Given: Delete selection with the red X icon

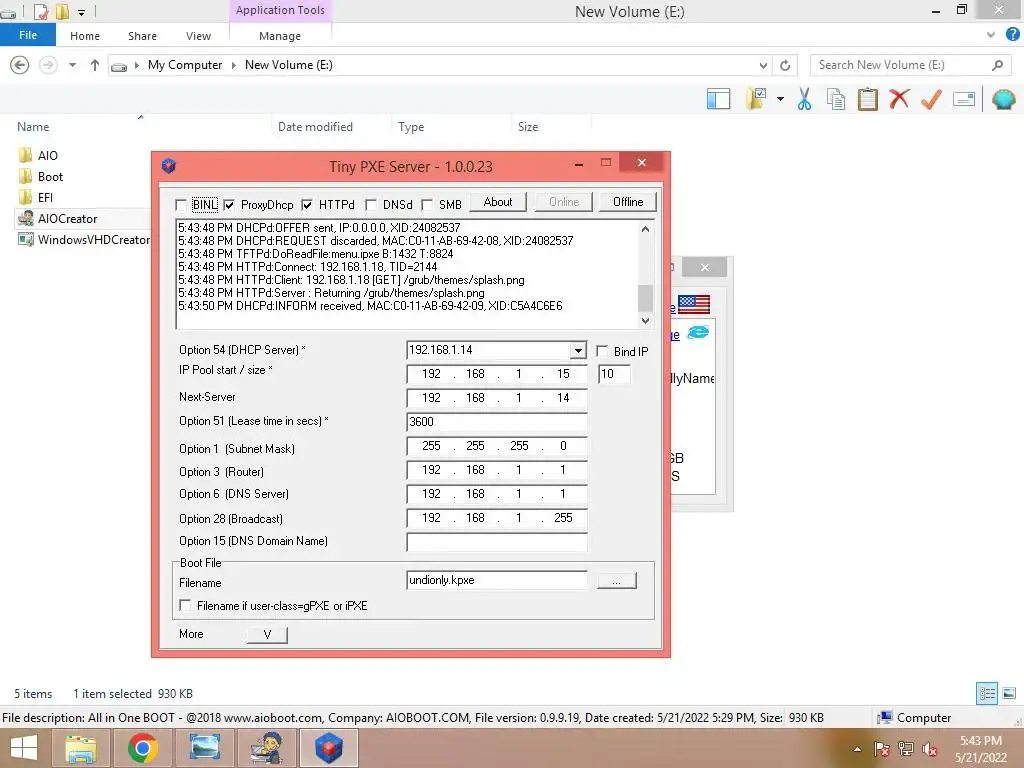Looking at the screenshot, I should tap(899, 99).
